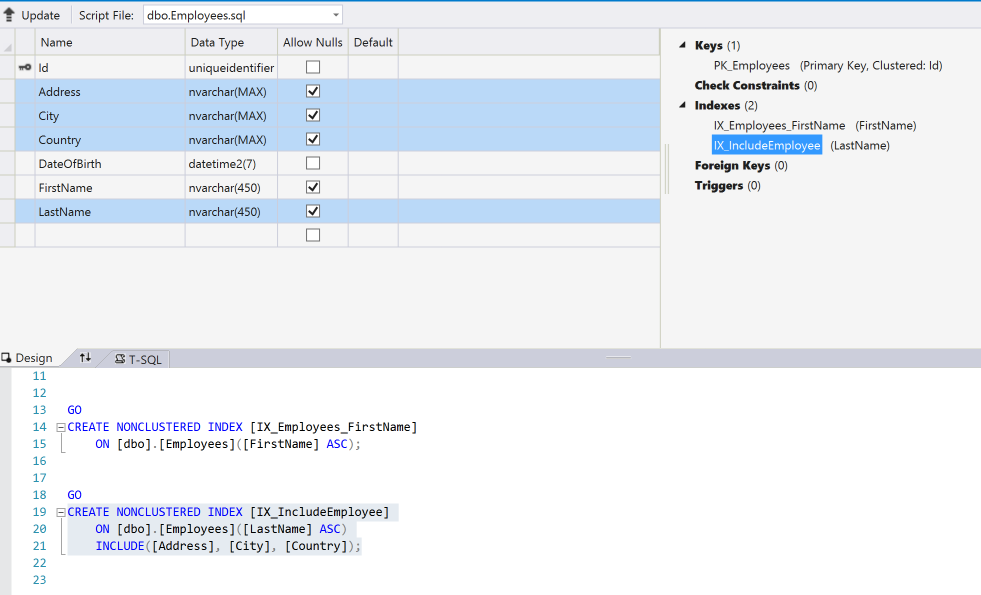
Task: Open the Script File dropdown
Action: pyautogui.click(x=335, y=15)
